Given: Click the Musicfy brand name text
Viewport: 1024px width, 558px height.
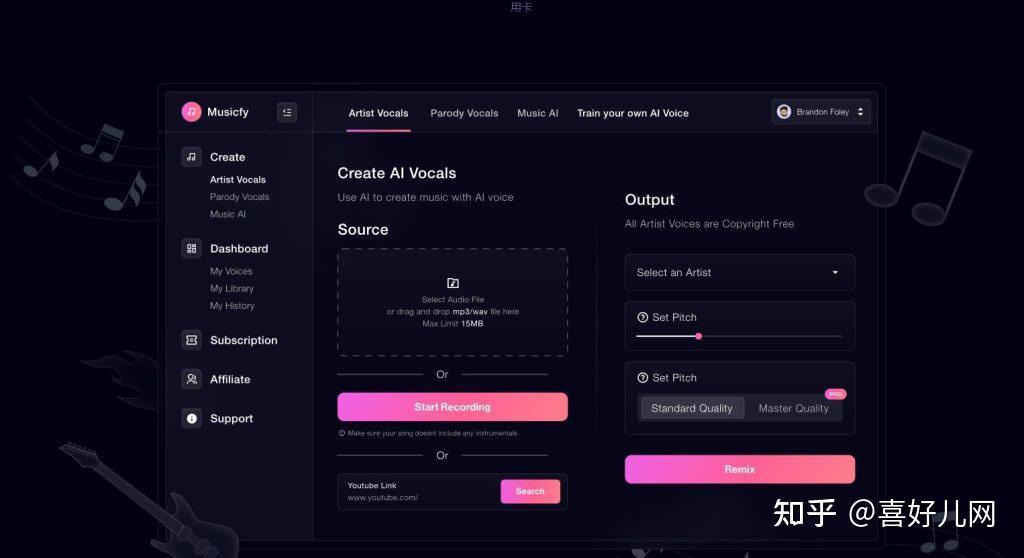Looking at the screenshot, I should click(x=227, y=112).
